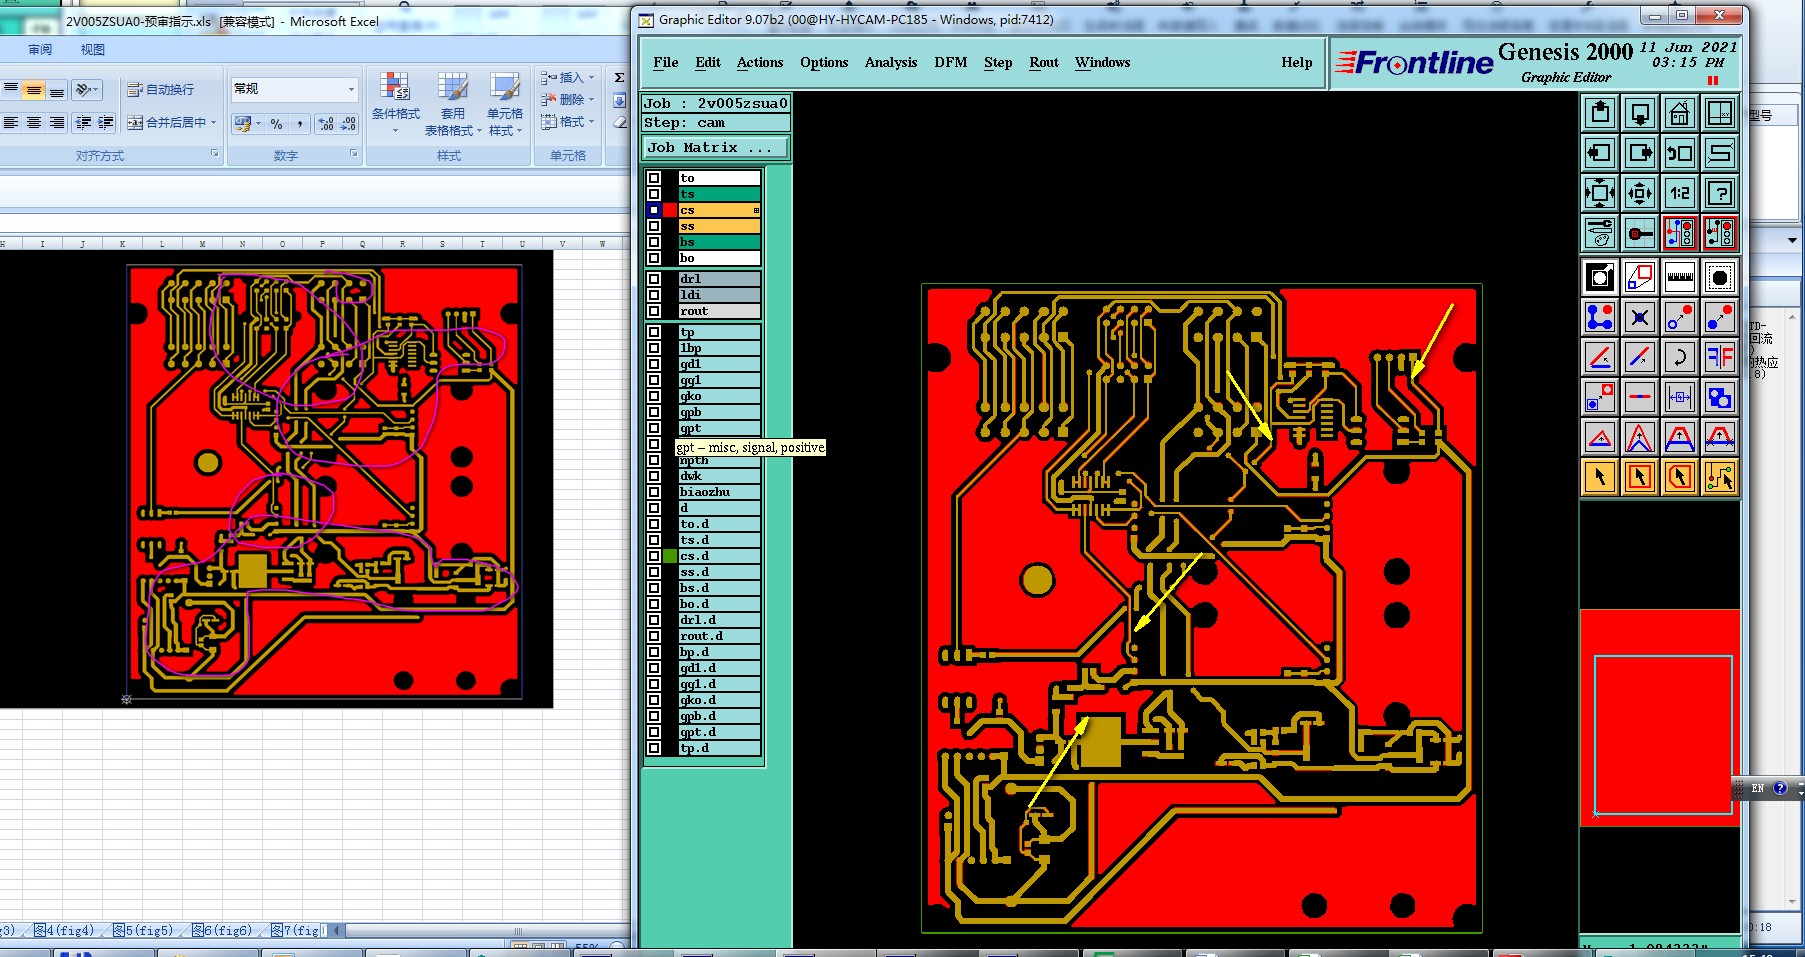Expand the number format 常规 dropdown

pos(351,89)
